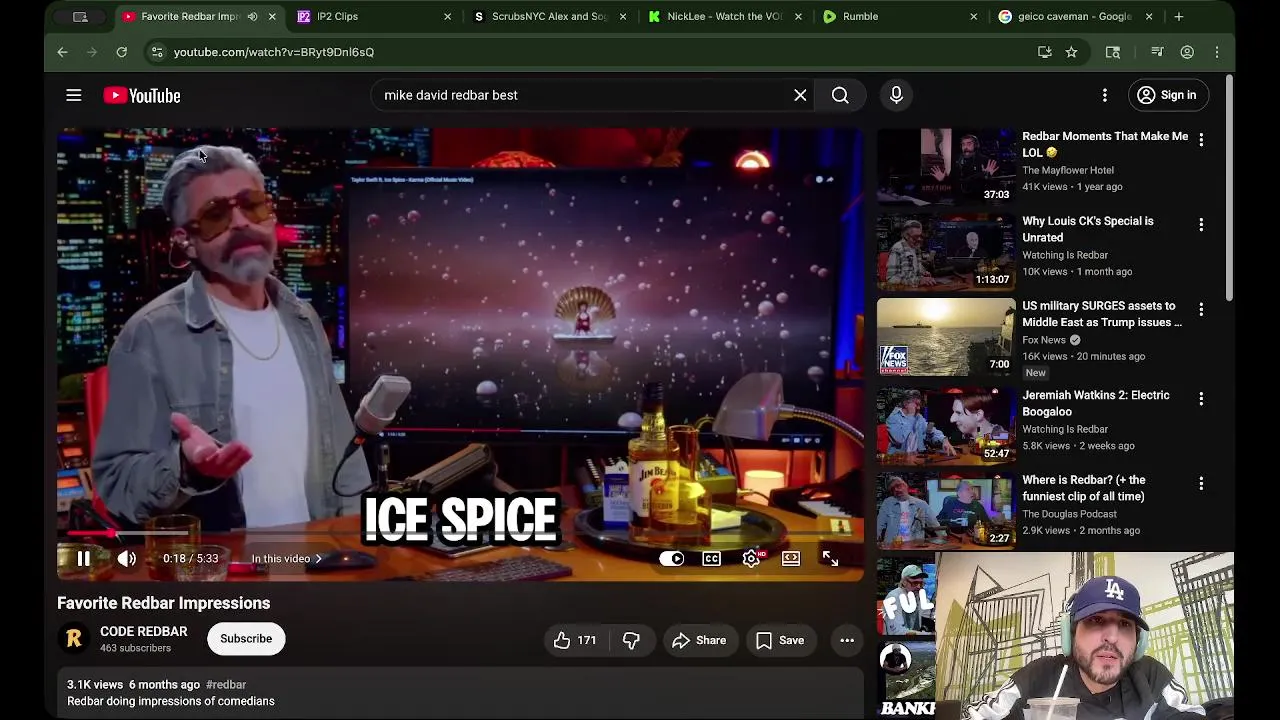
Task: Open Where is Redbar video title
Action: tap(1083, 488)
